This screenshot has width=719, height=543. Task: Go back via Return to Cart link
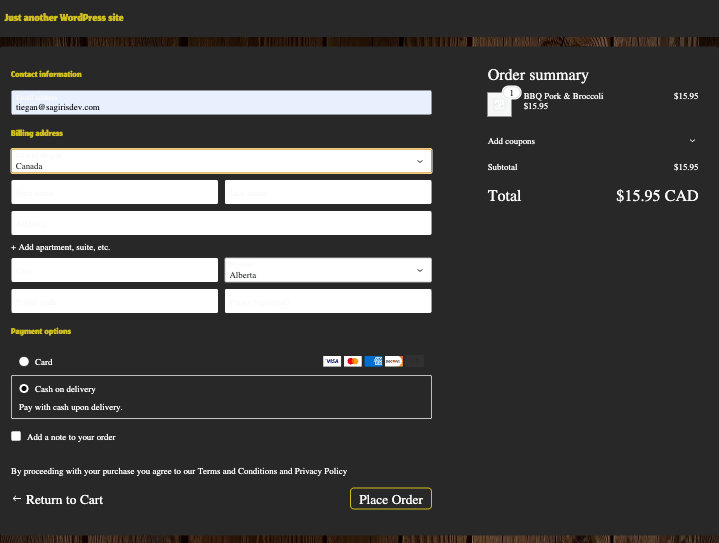click(x=57, y=499)
